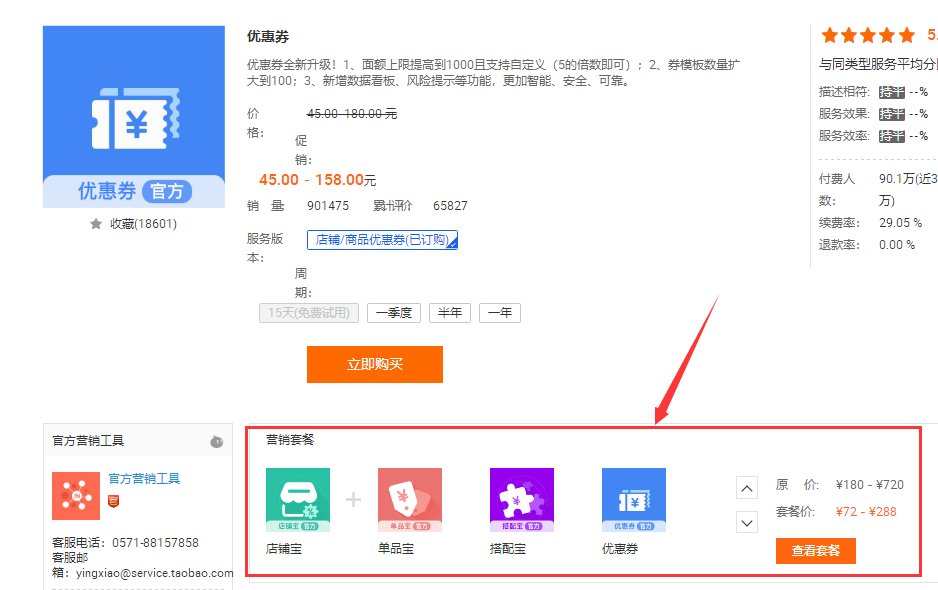Click the five-star rating display
Image resolution: width=938 pixels, height=590 pixels.
(867, 35)
